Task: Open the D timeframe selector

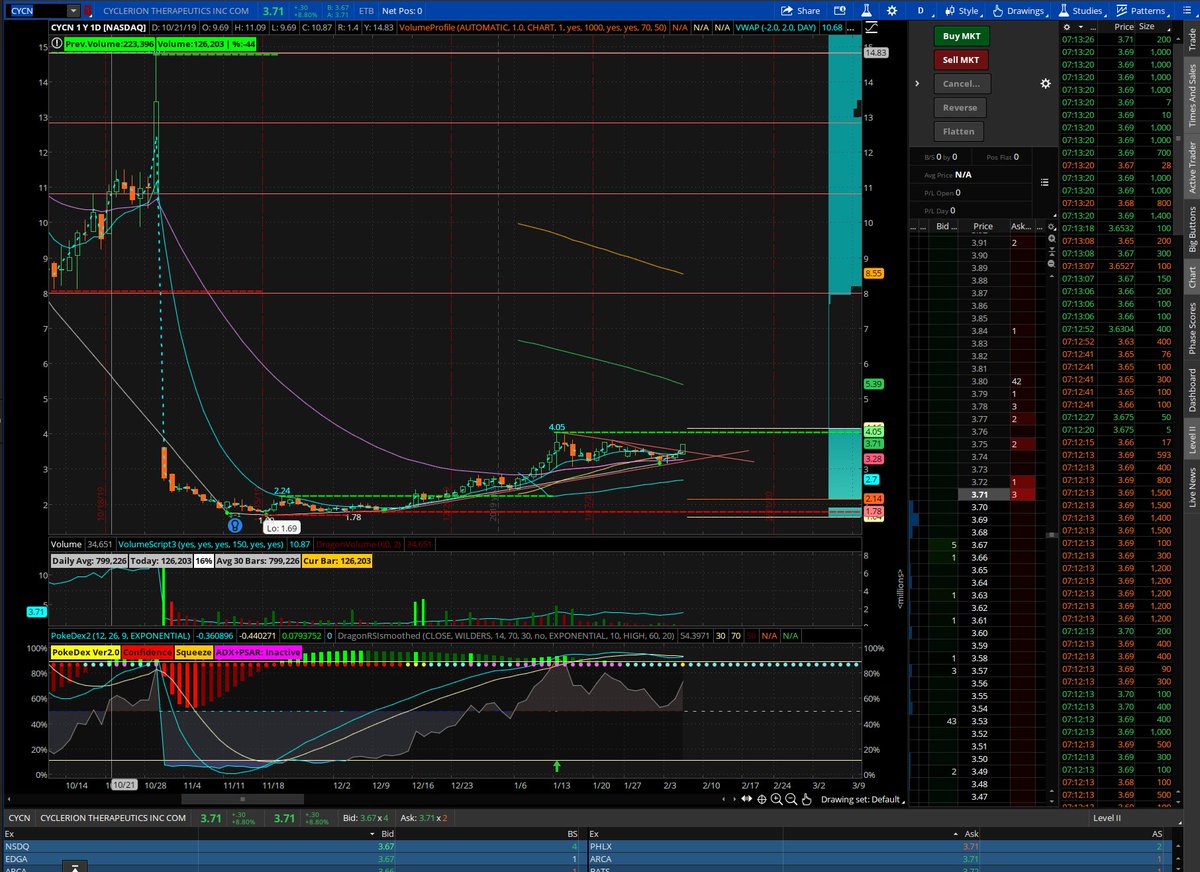Action: 920,10
